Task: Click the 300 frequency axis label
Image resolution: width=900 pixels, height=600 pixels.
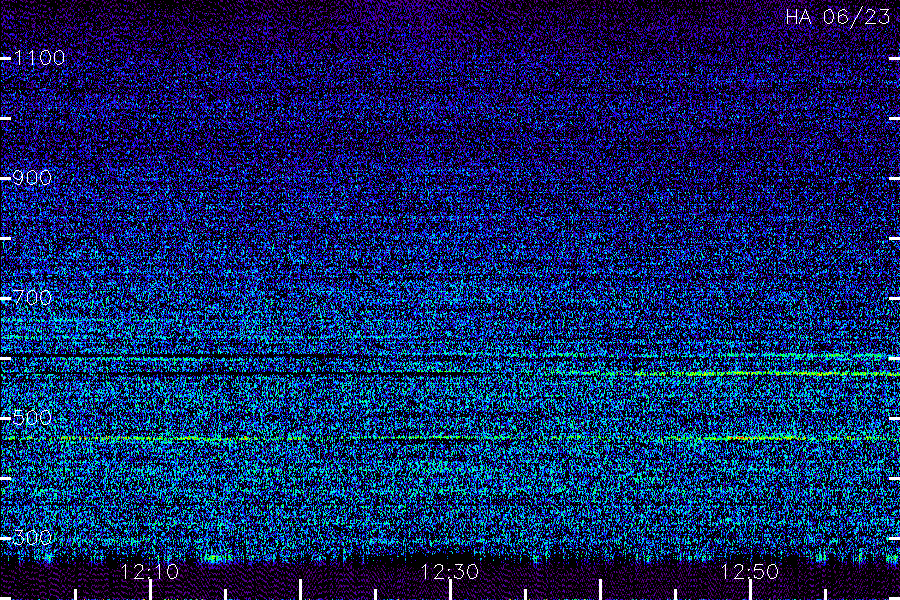Action: (x=32, y=537)
